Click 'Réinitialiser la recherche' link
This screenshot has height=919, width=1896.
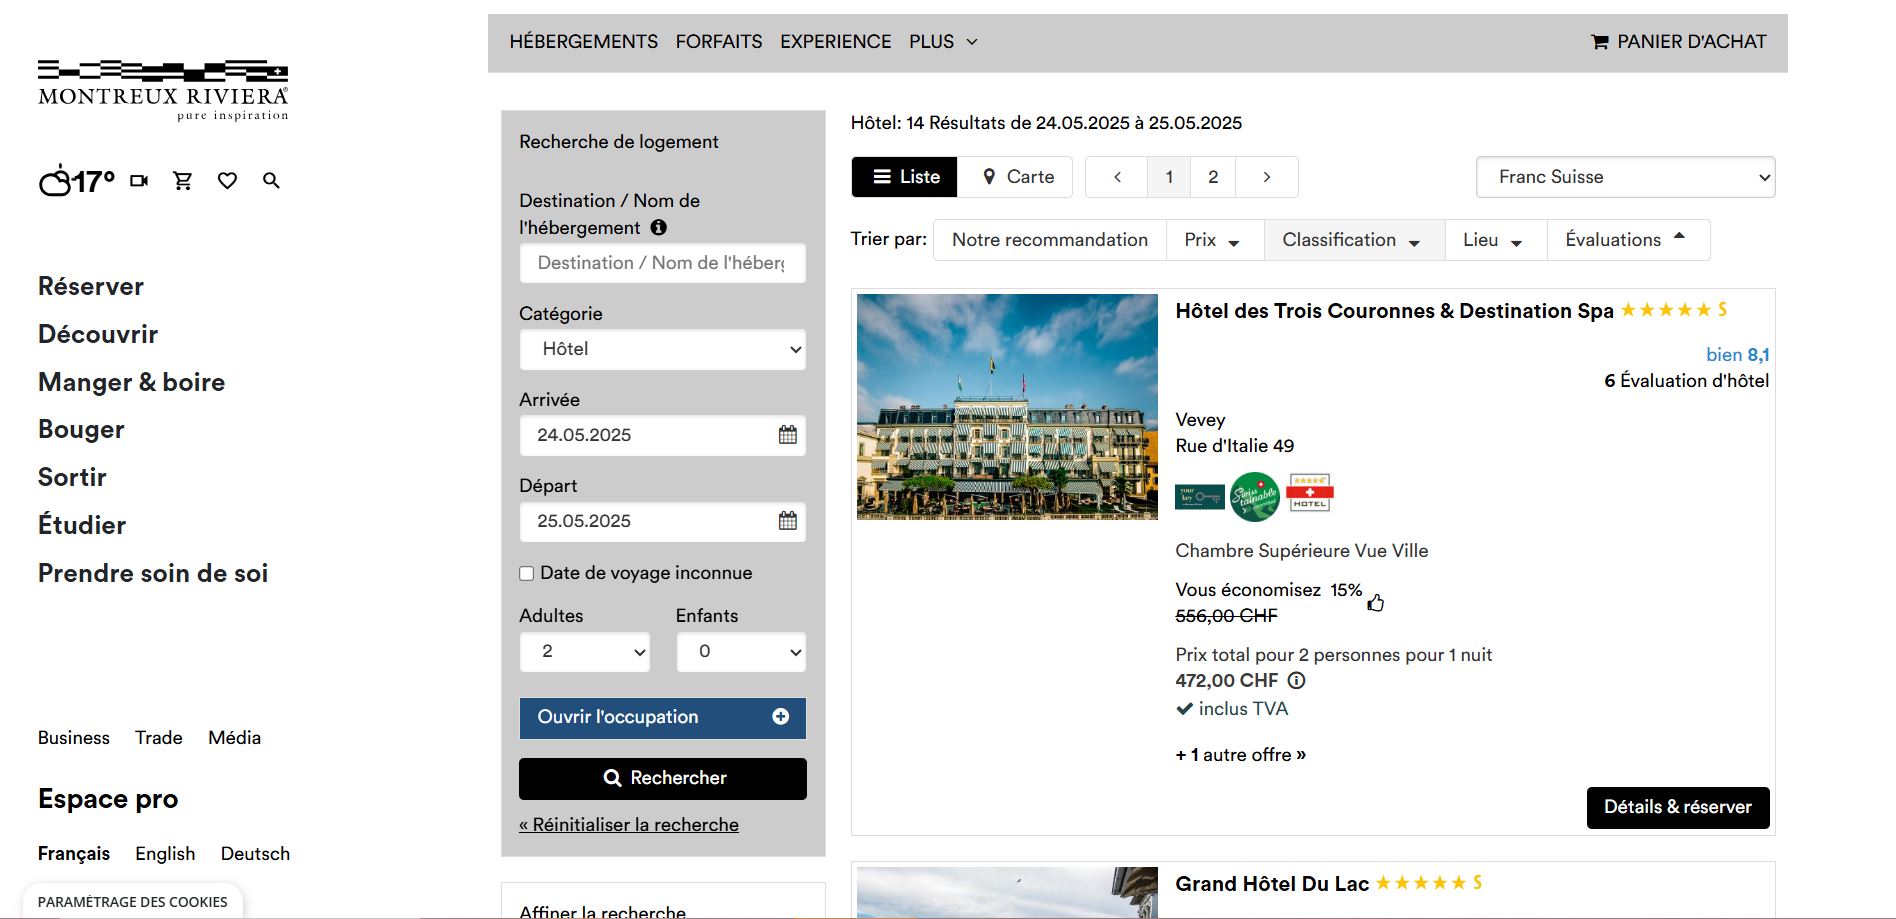tap(629, 825)
